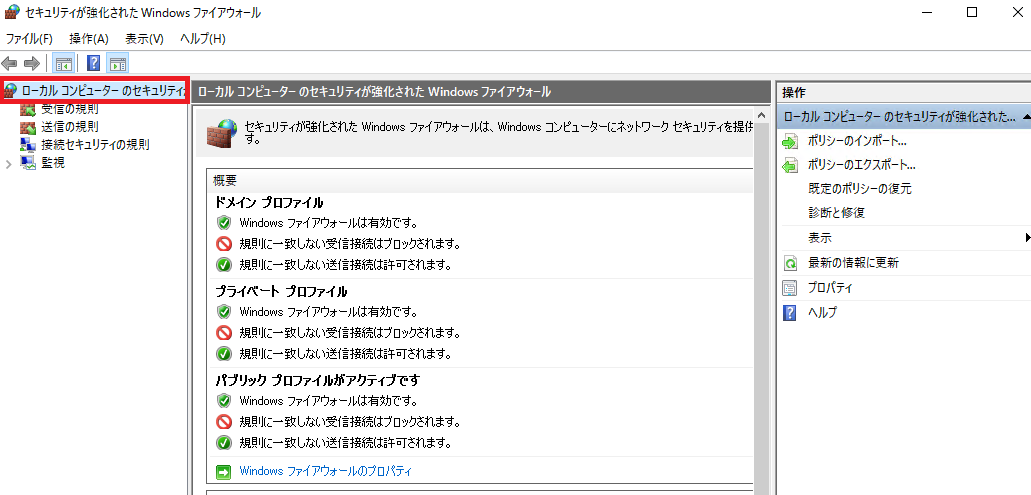Open the 操作(A) menu
This screenshot has width=1031, height=495.
pos(89,39)
